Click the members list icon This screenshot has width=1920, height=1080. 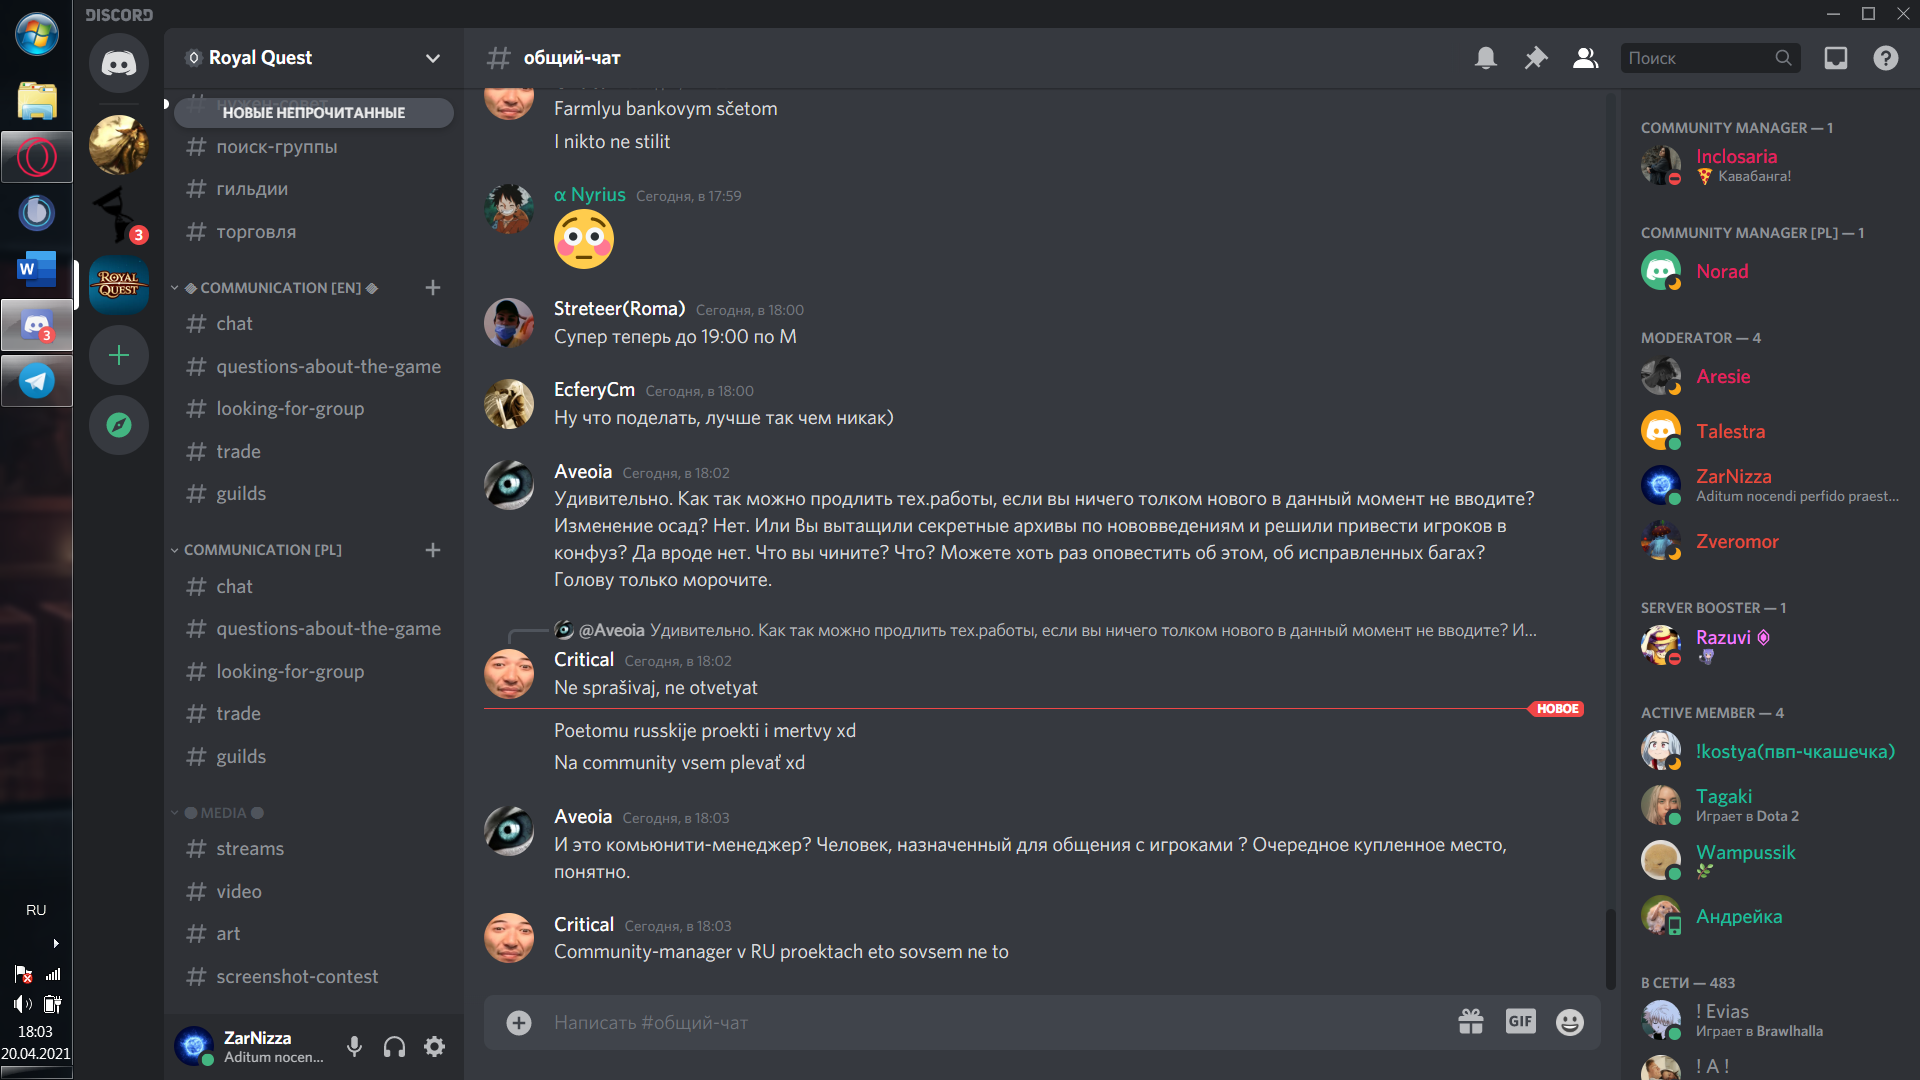coord(1582,58)
